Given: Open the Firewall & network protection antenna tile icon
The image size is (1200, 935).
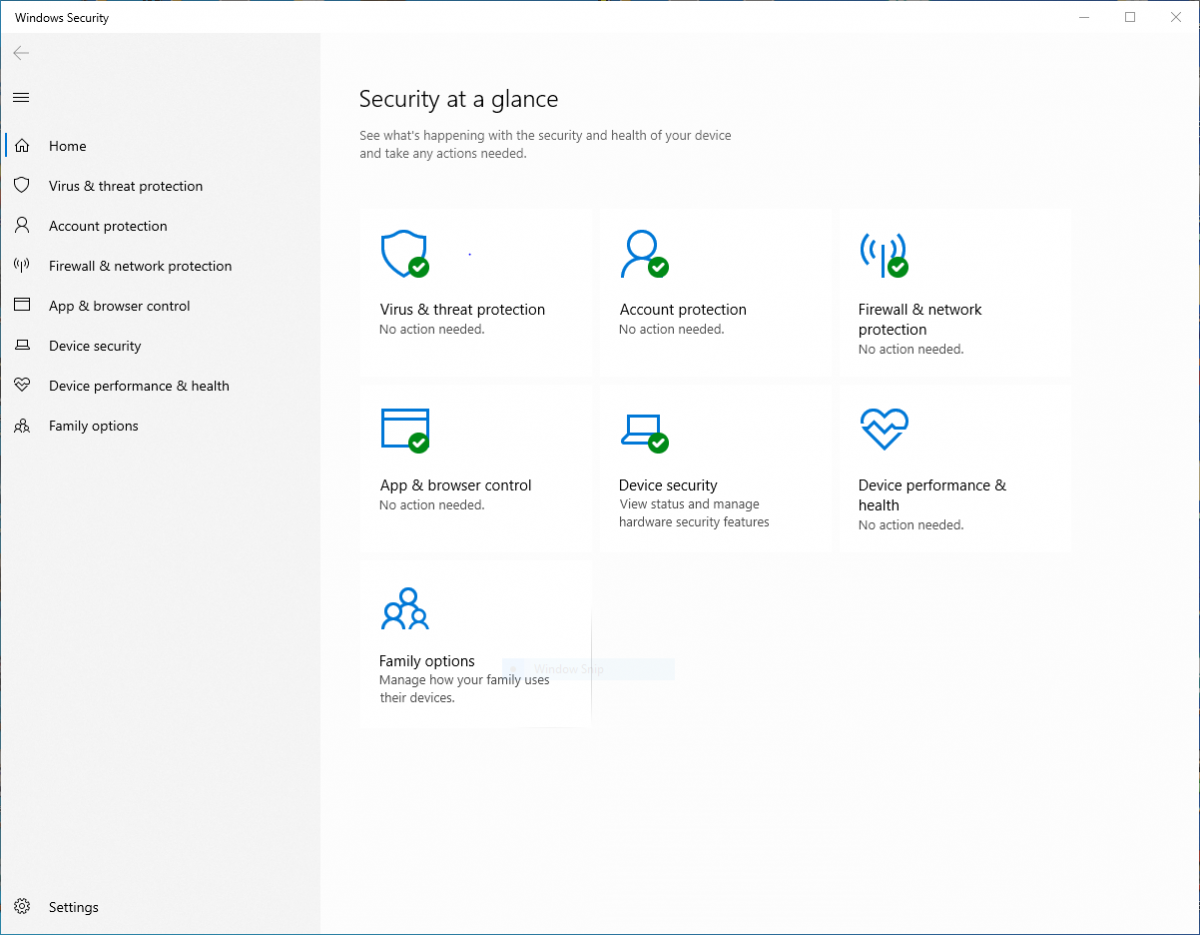Looking at the screenshot, I should click(883, 255).
